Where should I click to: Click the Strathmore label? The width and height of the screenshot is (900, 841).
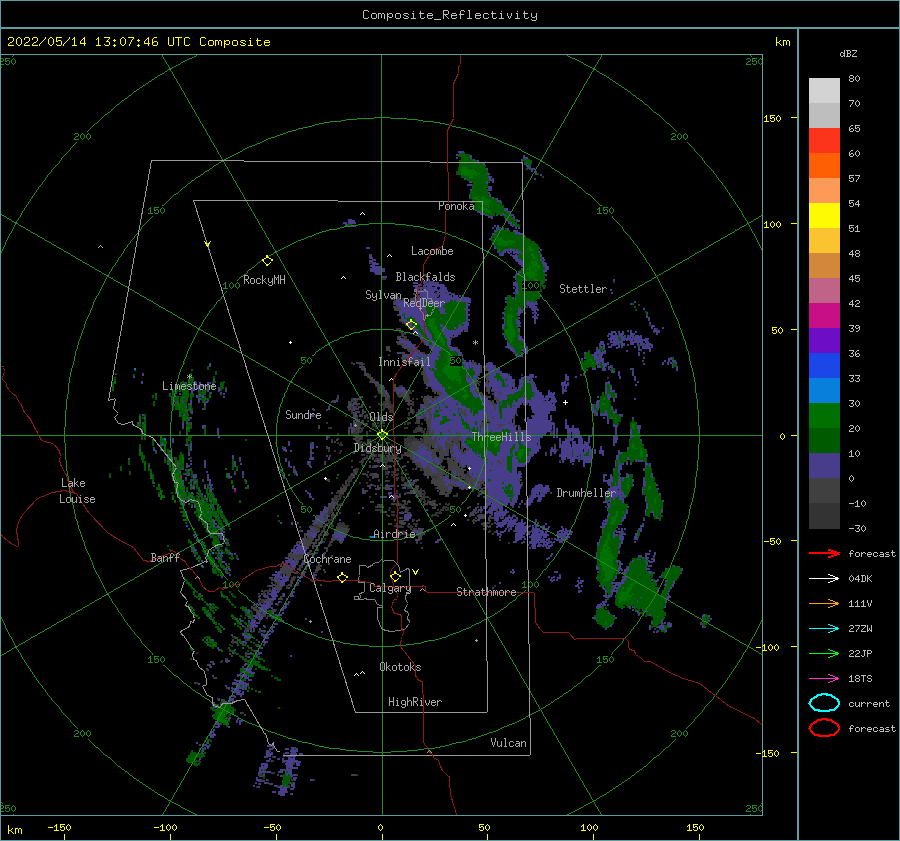point(486,592)
